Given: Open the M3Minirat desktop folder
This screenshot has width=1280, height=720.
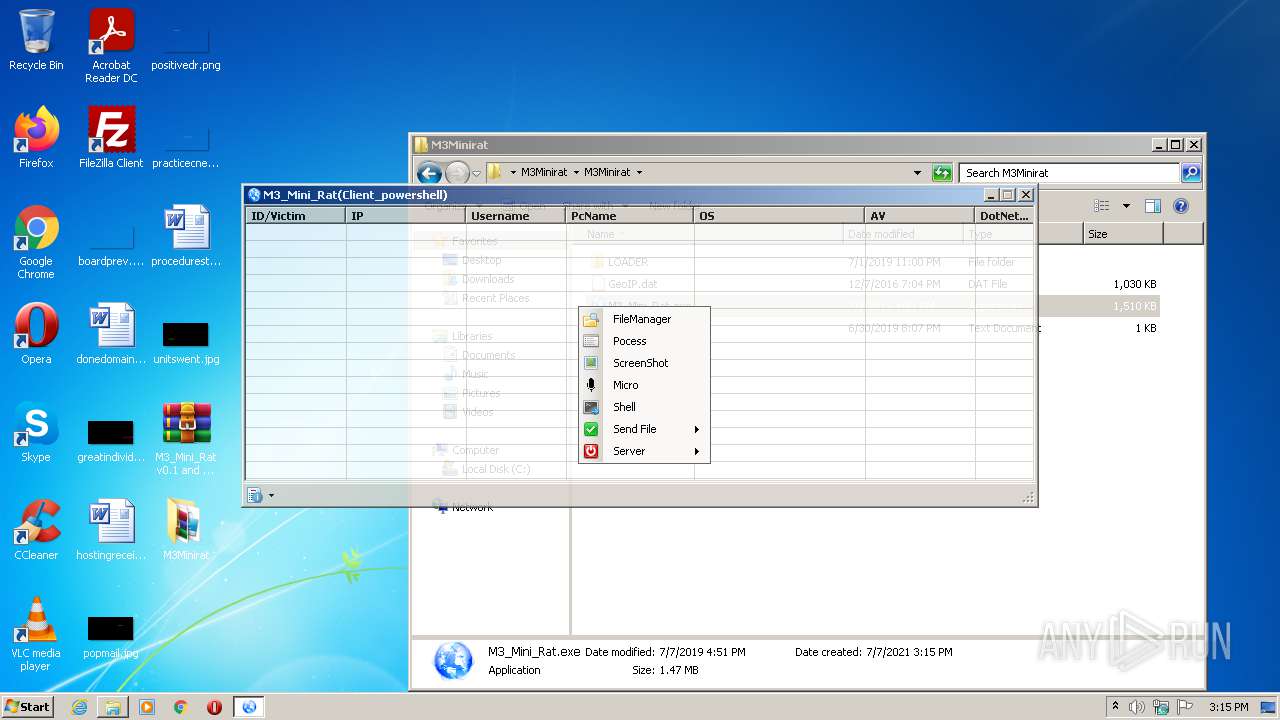Looking at the screenshot, I should [186, 530].
